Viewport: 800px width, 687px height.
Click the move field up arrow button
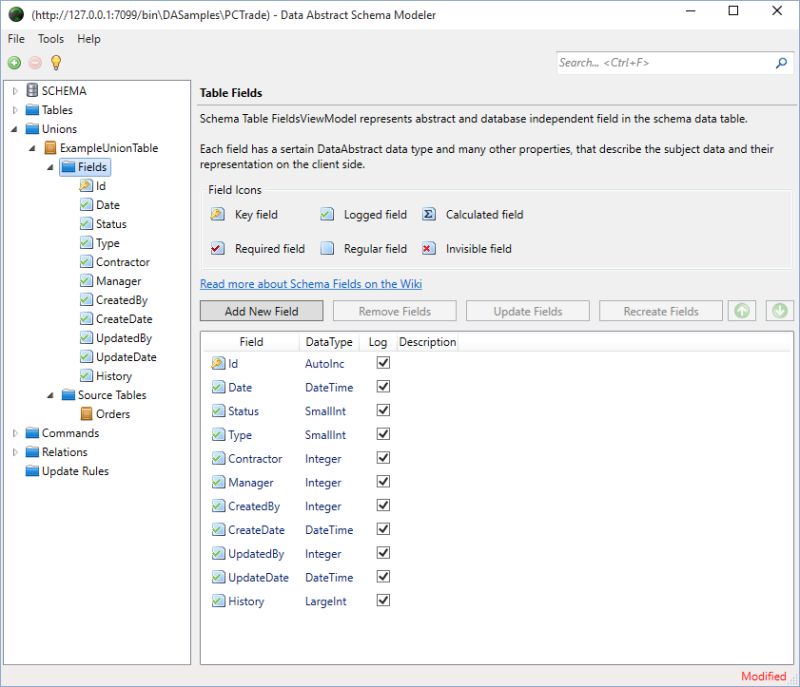[742, 311]
